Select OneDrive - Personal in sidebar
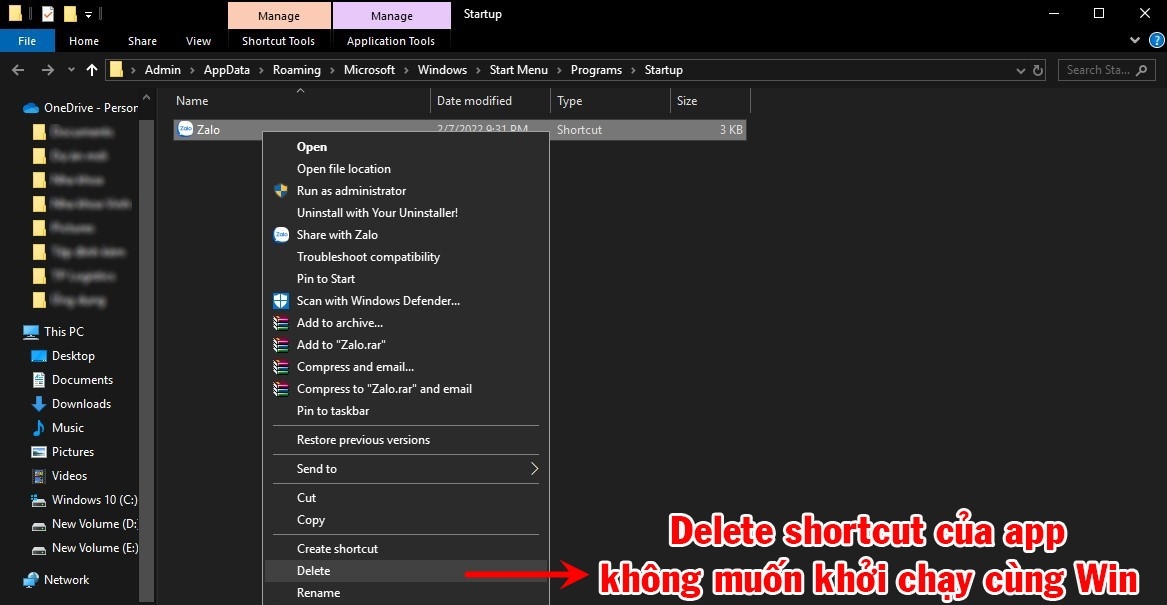The image size is (1167, 605). tap(80, 107)
